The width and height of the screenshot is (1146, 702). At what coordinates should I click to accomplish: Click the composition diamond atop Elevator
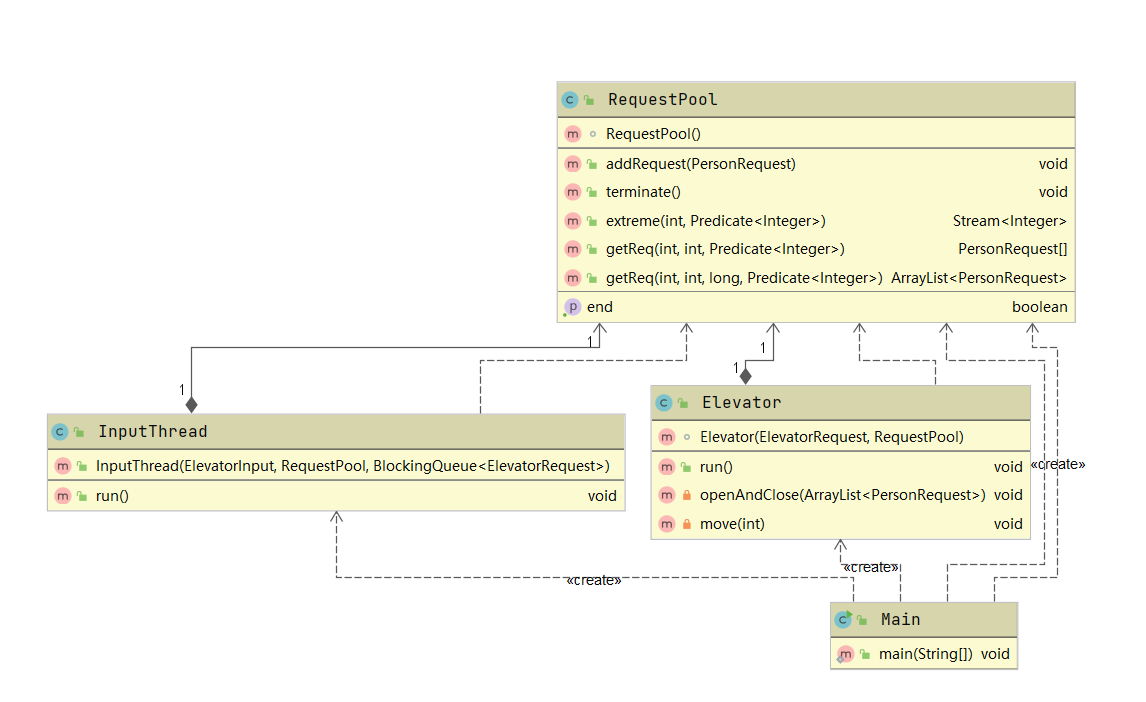tap(745, 376)
